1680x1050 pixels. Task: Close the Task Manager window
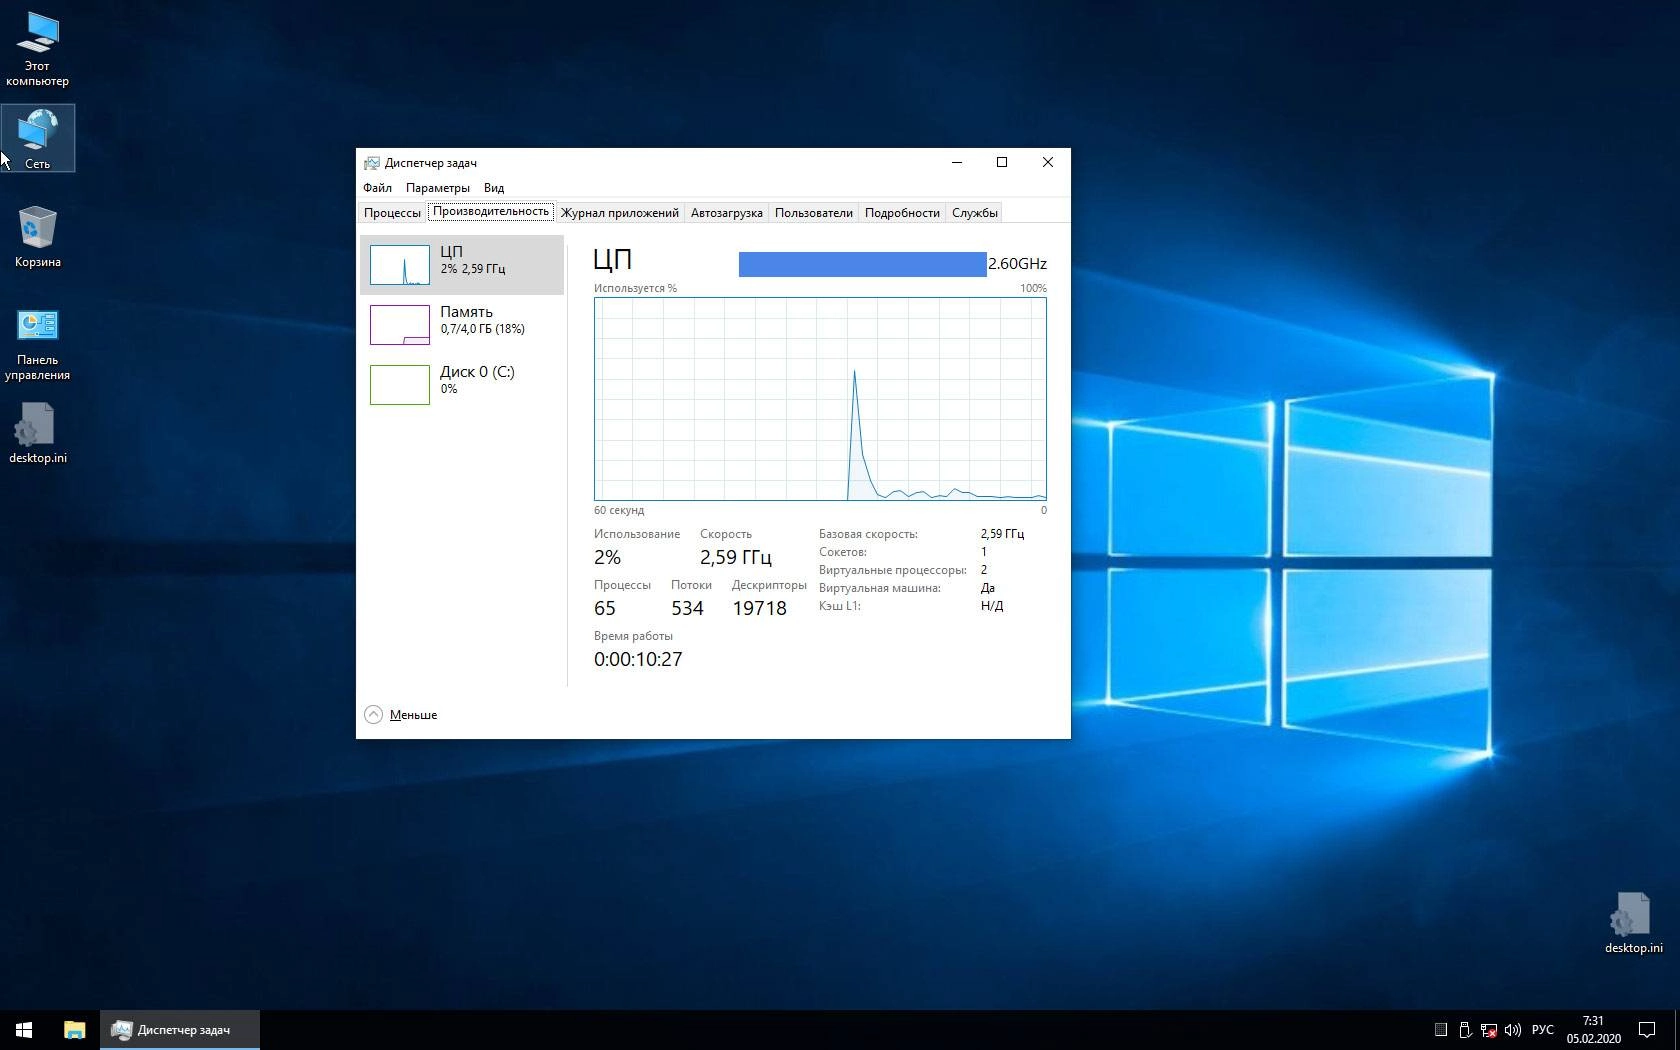tap(1048, 162)
